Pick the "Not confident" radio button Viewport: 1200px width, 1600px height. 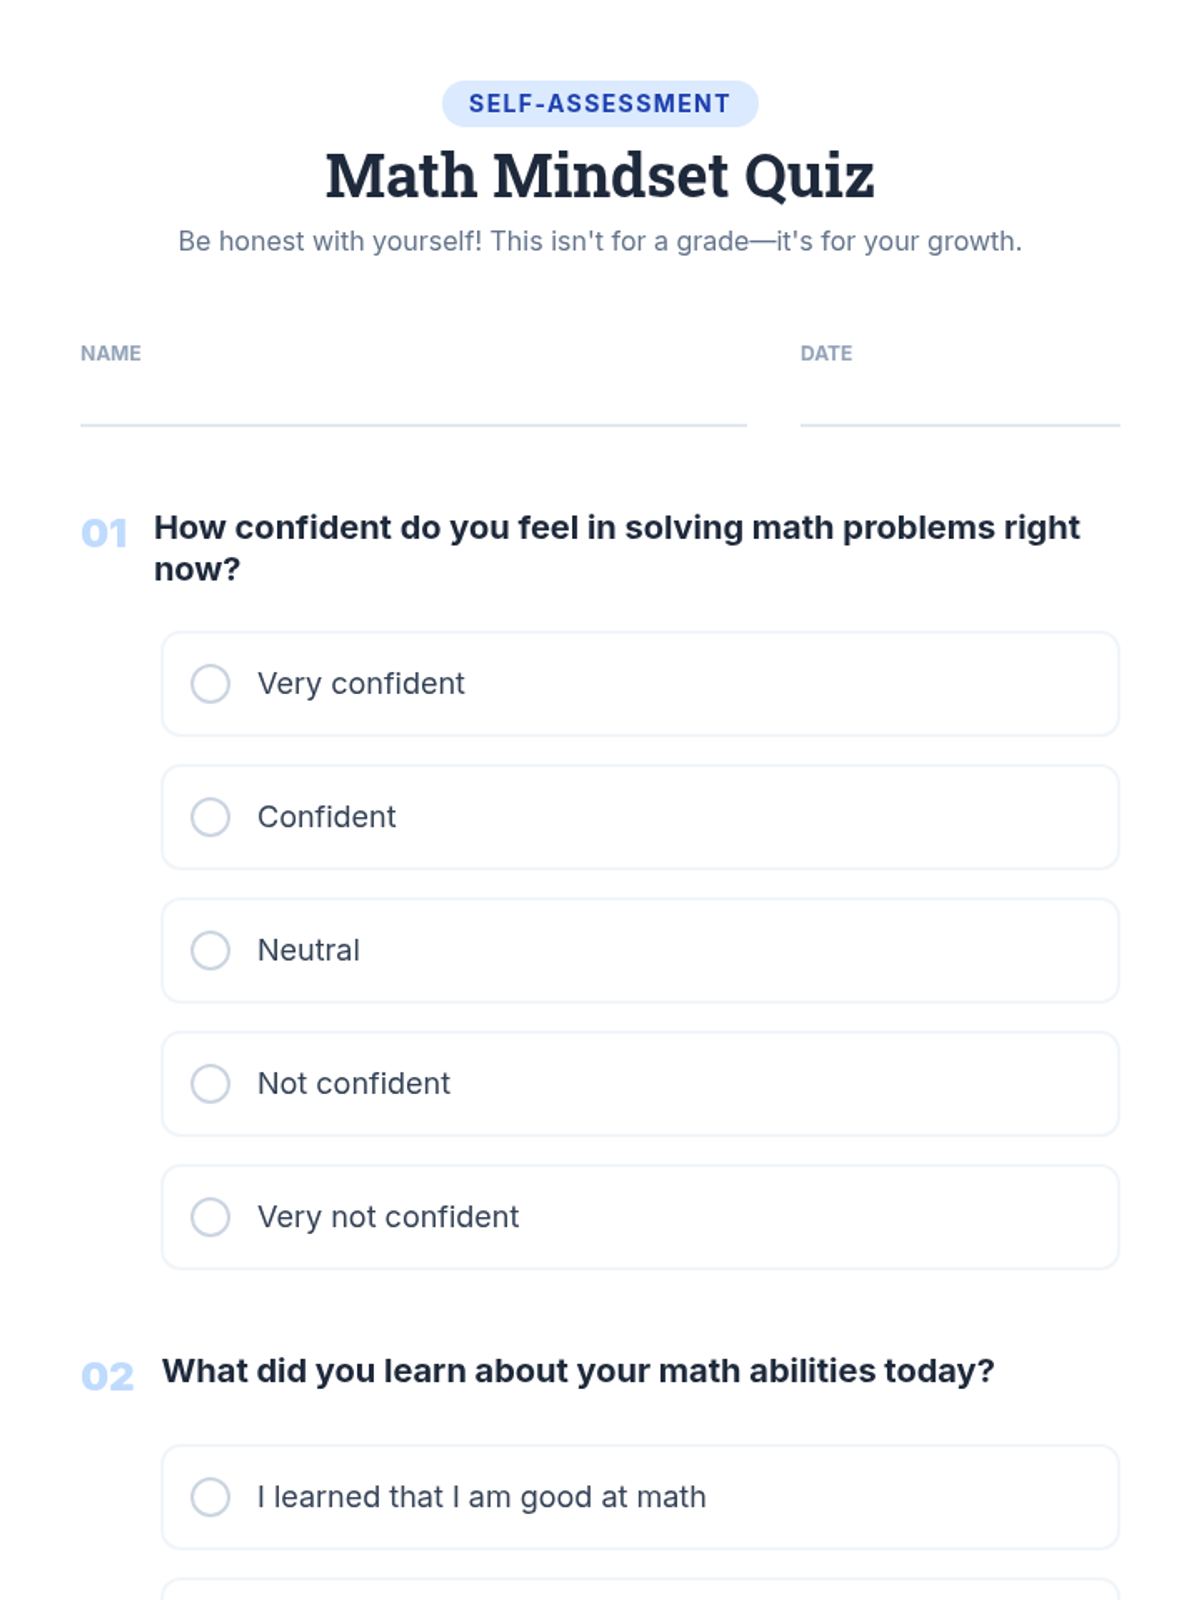pyautogui.click(x=210, y=1083)
